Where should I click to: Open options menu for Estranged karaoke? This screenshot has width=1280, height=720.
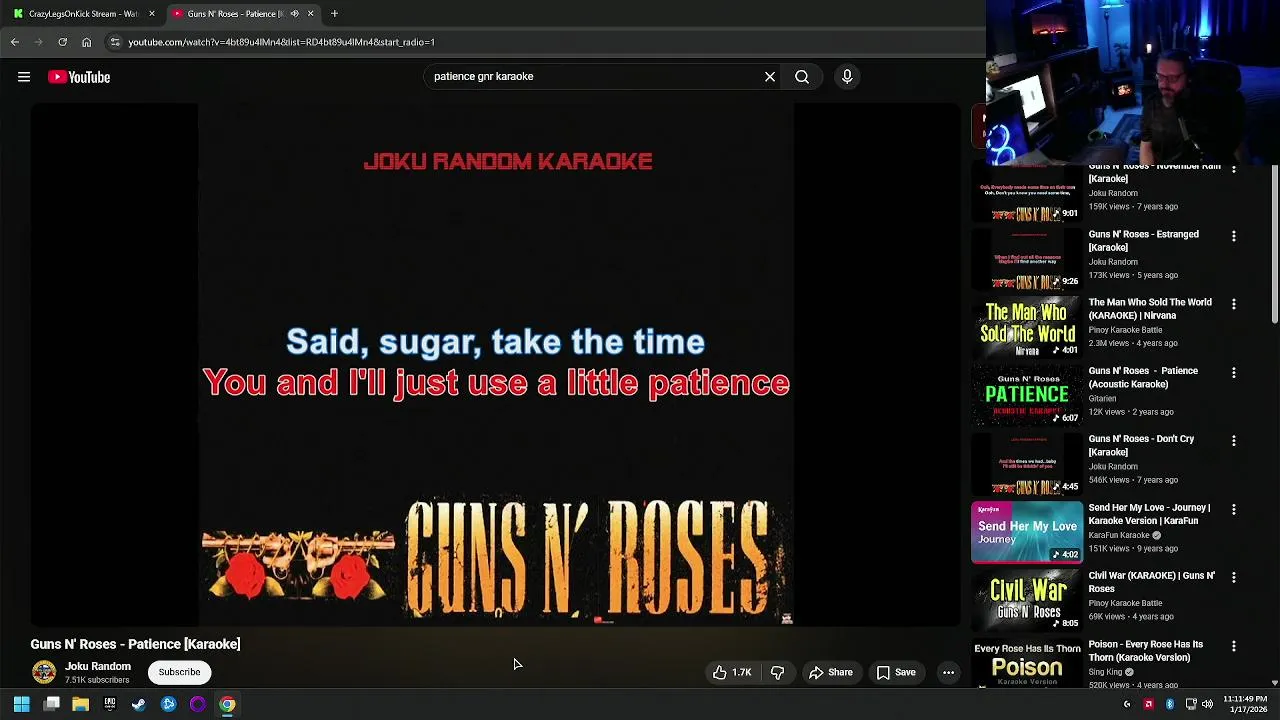click(1233, 236)
